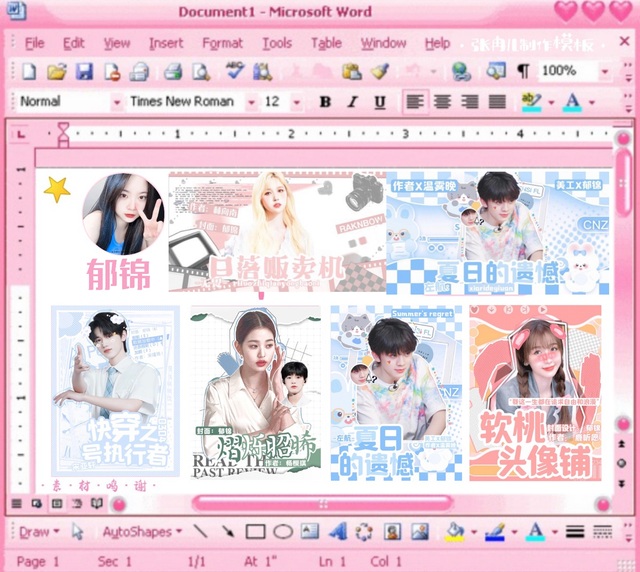Toggle Show/Hide paragraph marks
Image resolution: width=640 pixels, height=572 pixels.
[x=523, y=71]
